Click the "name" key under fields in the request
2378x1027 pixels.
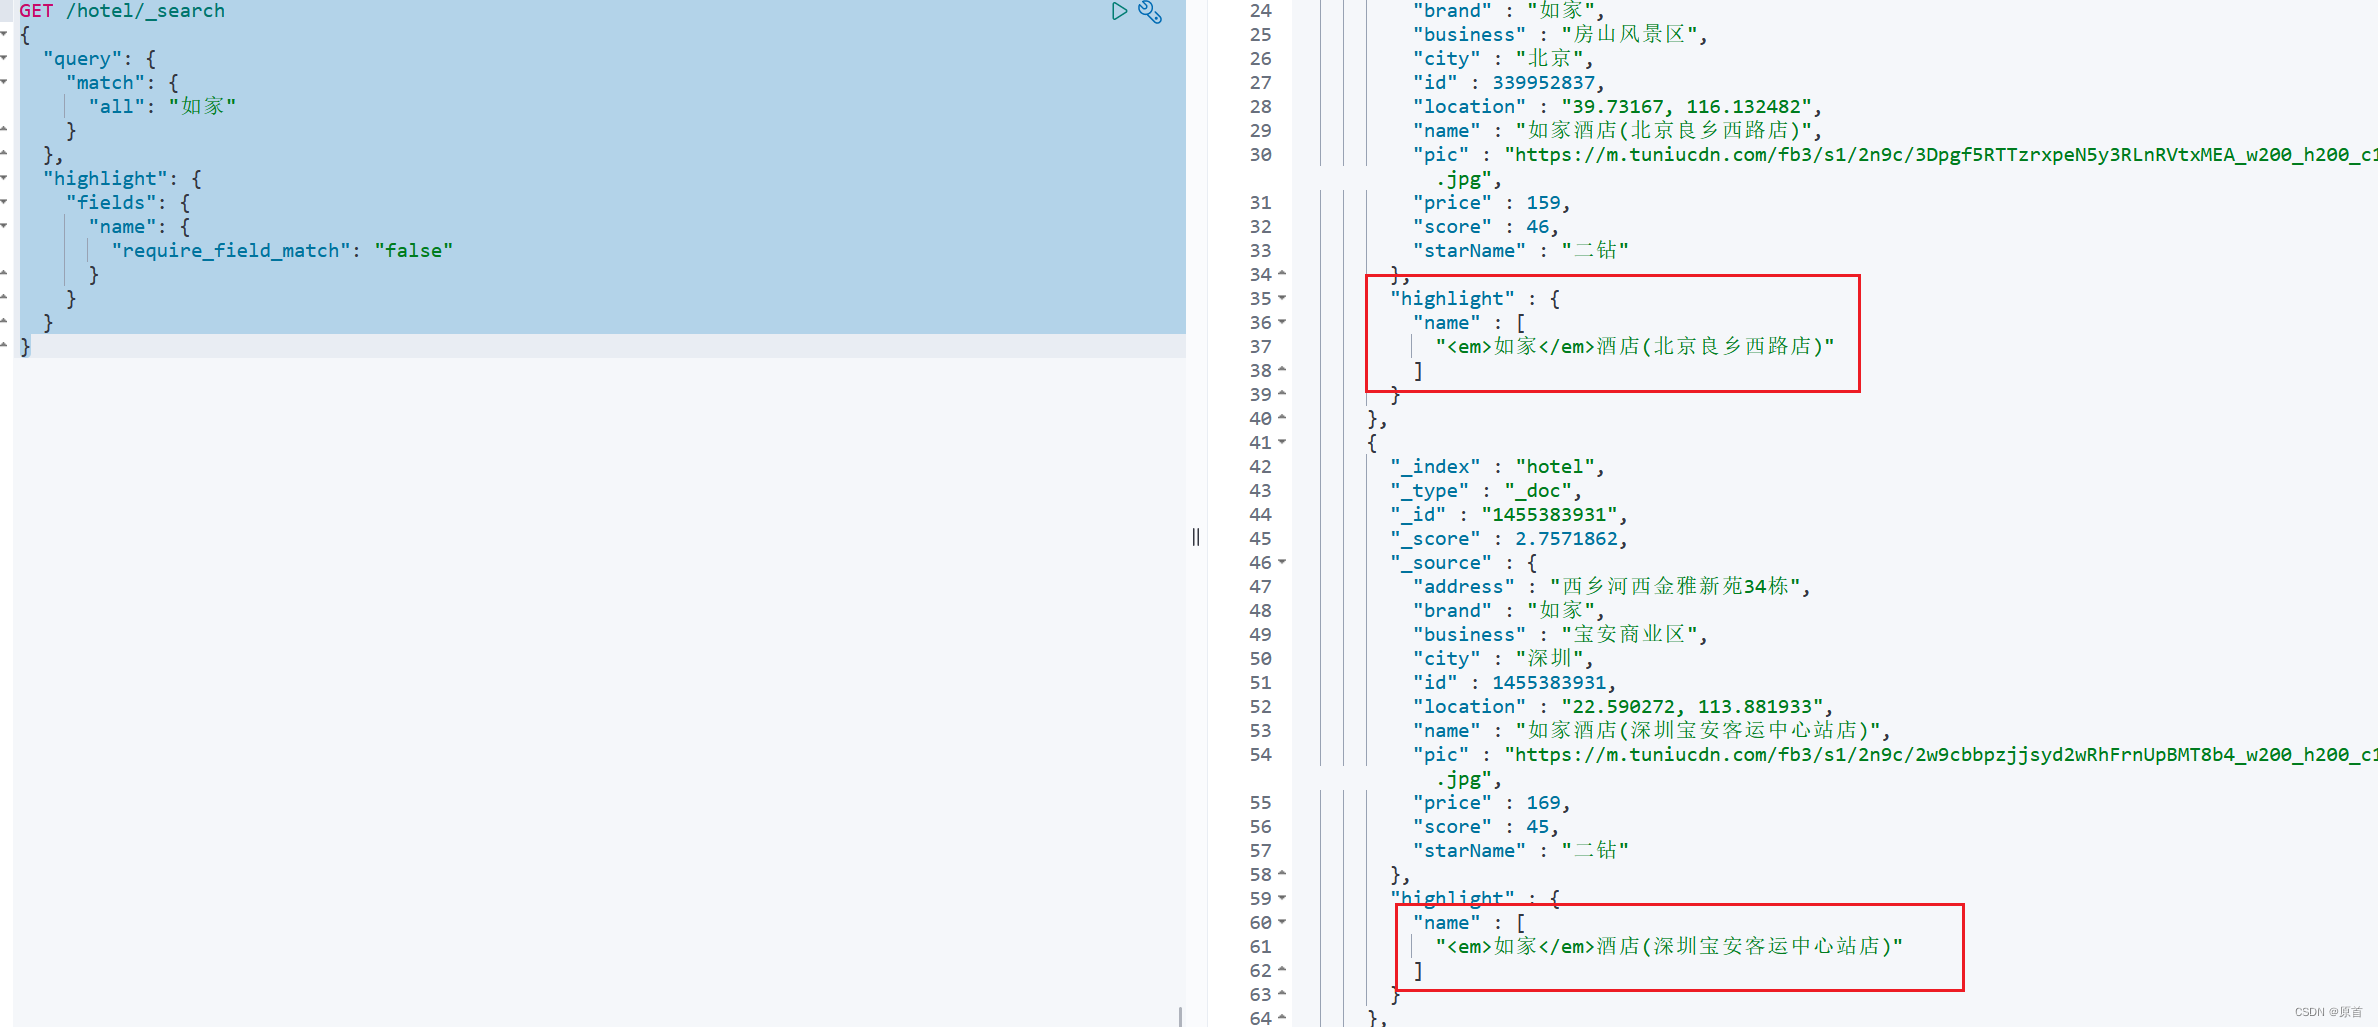point(122,227)
